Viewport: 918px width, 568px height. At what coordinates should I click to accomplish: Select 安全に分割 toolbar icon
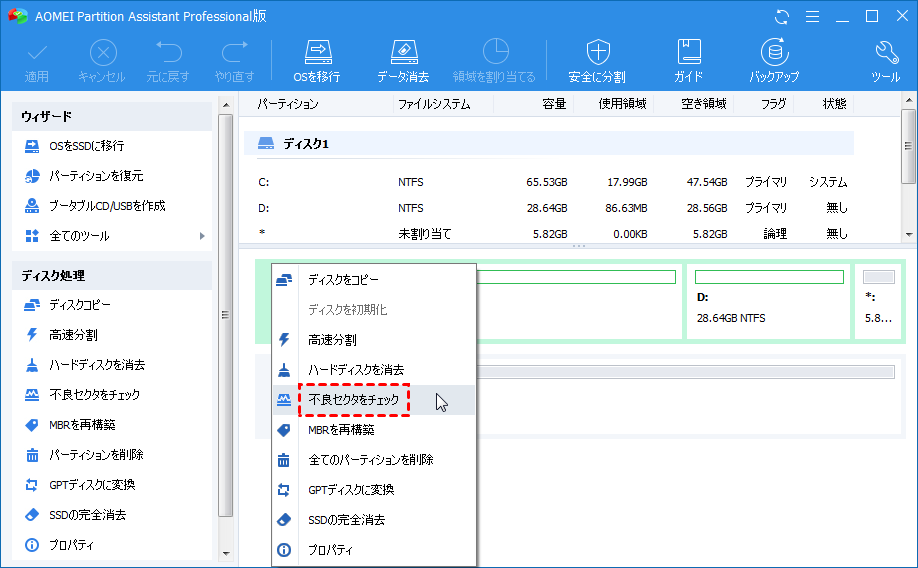[597, 61]
